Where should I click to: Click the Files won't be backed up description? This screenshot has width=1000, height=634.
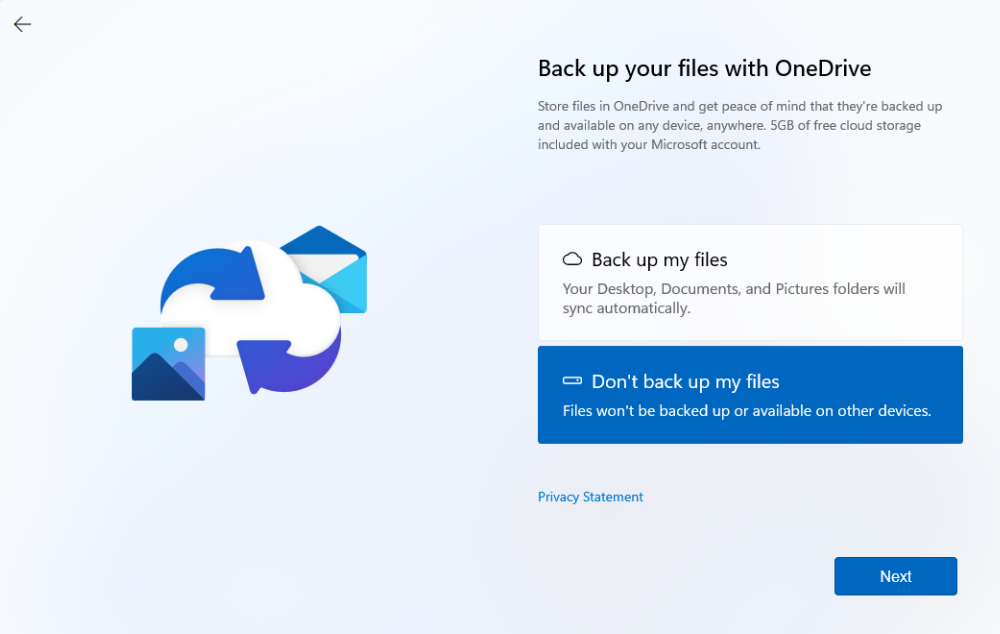pyautogui.click(x=746, y=411)
